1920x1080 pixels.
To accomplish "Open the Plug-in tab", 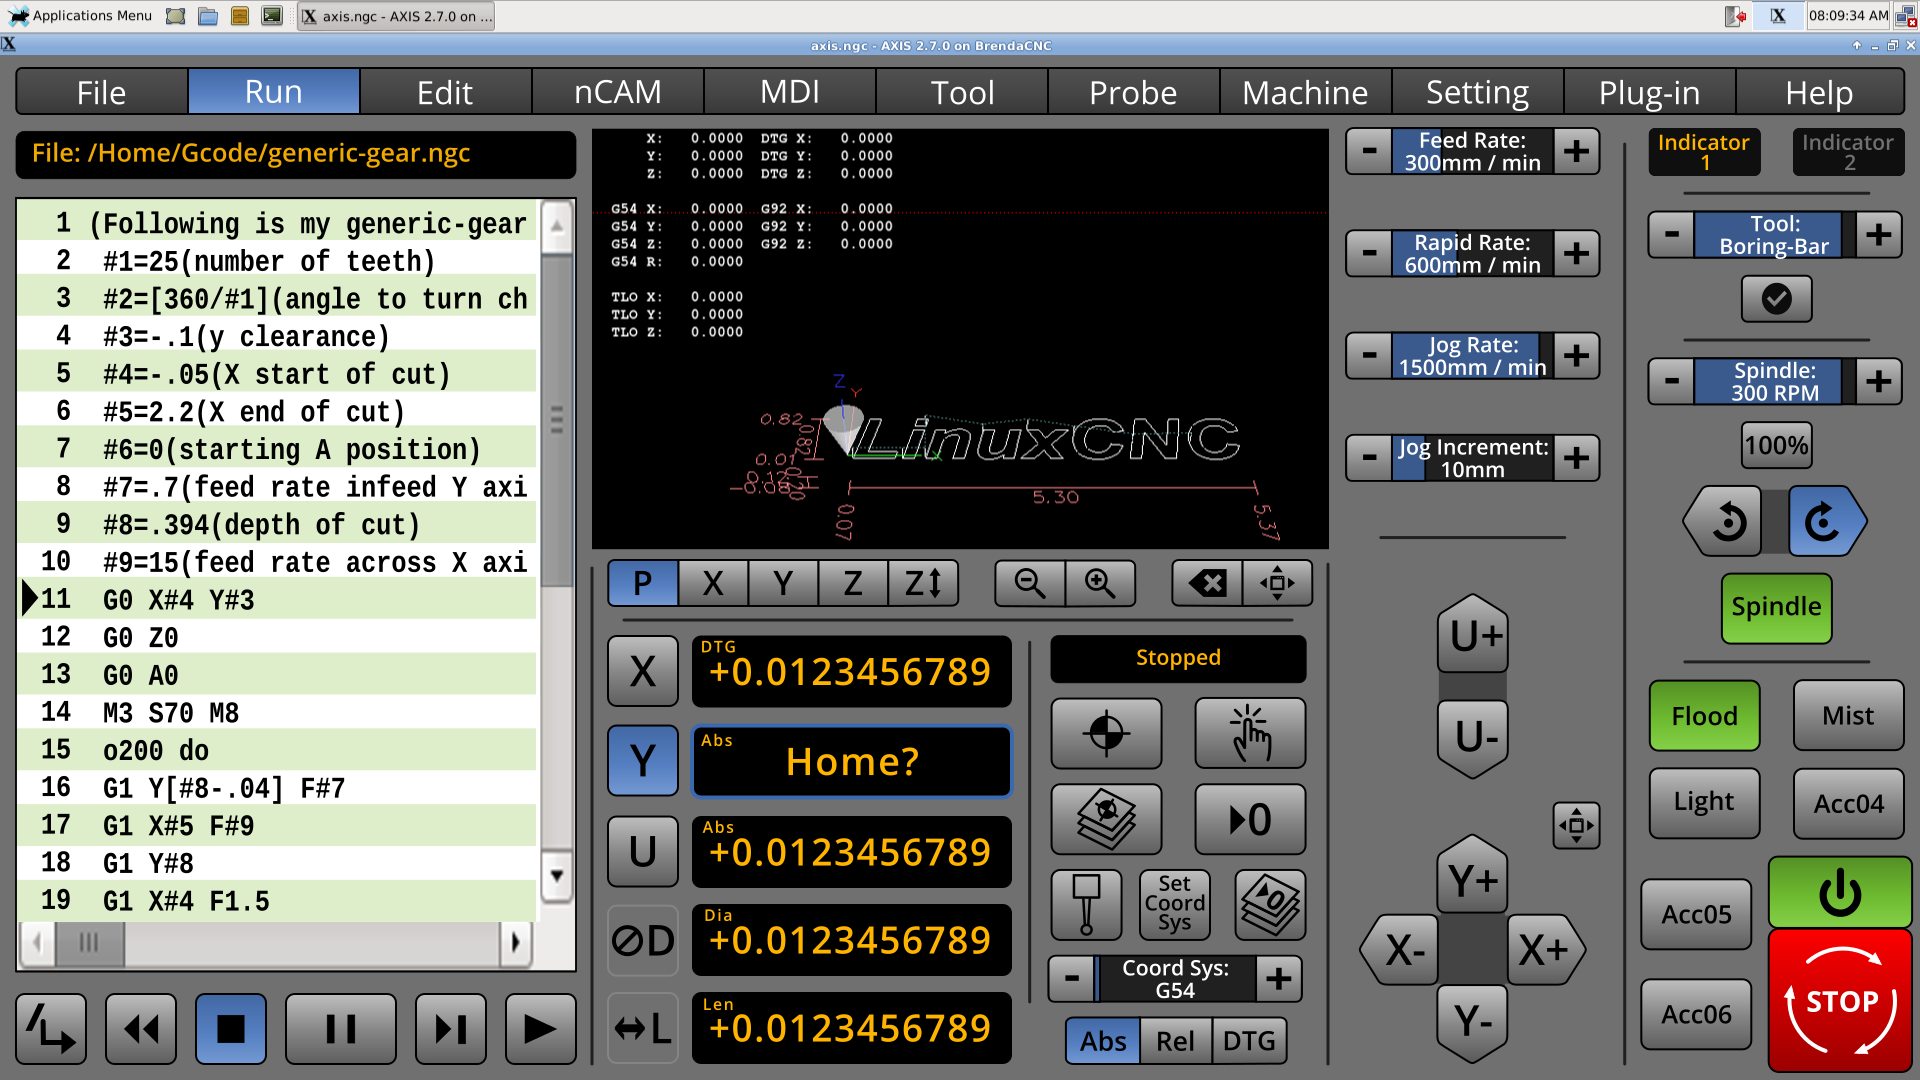I will pyautogui.click(x=1649, y=92).
